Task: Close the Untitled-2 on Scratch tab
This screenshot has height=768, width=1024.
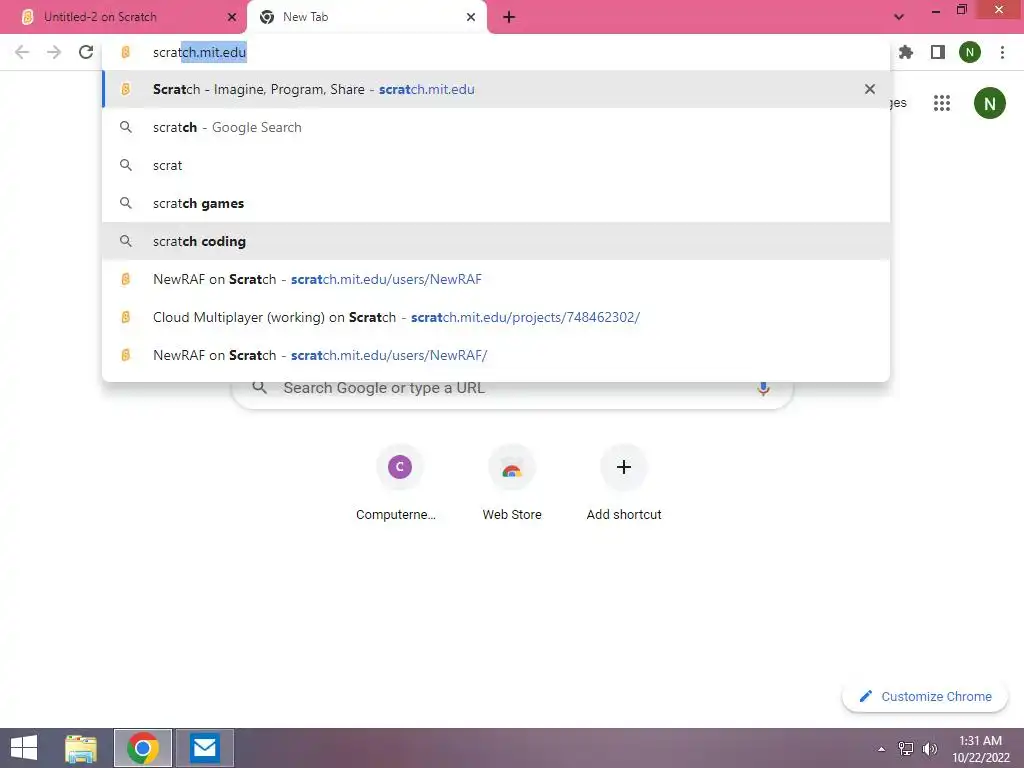Action: click(232, 17)
